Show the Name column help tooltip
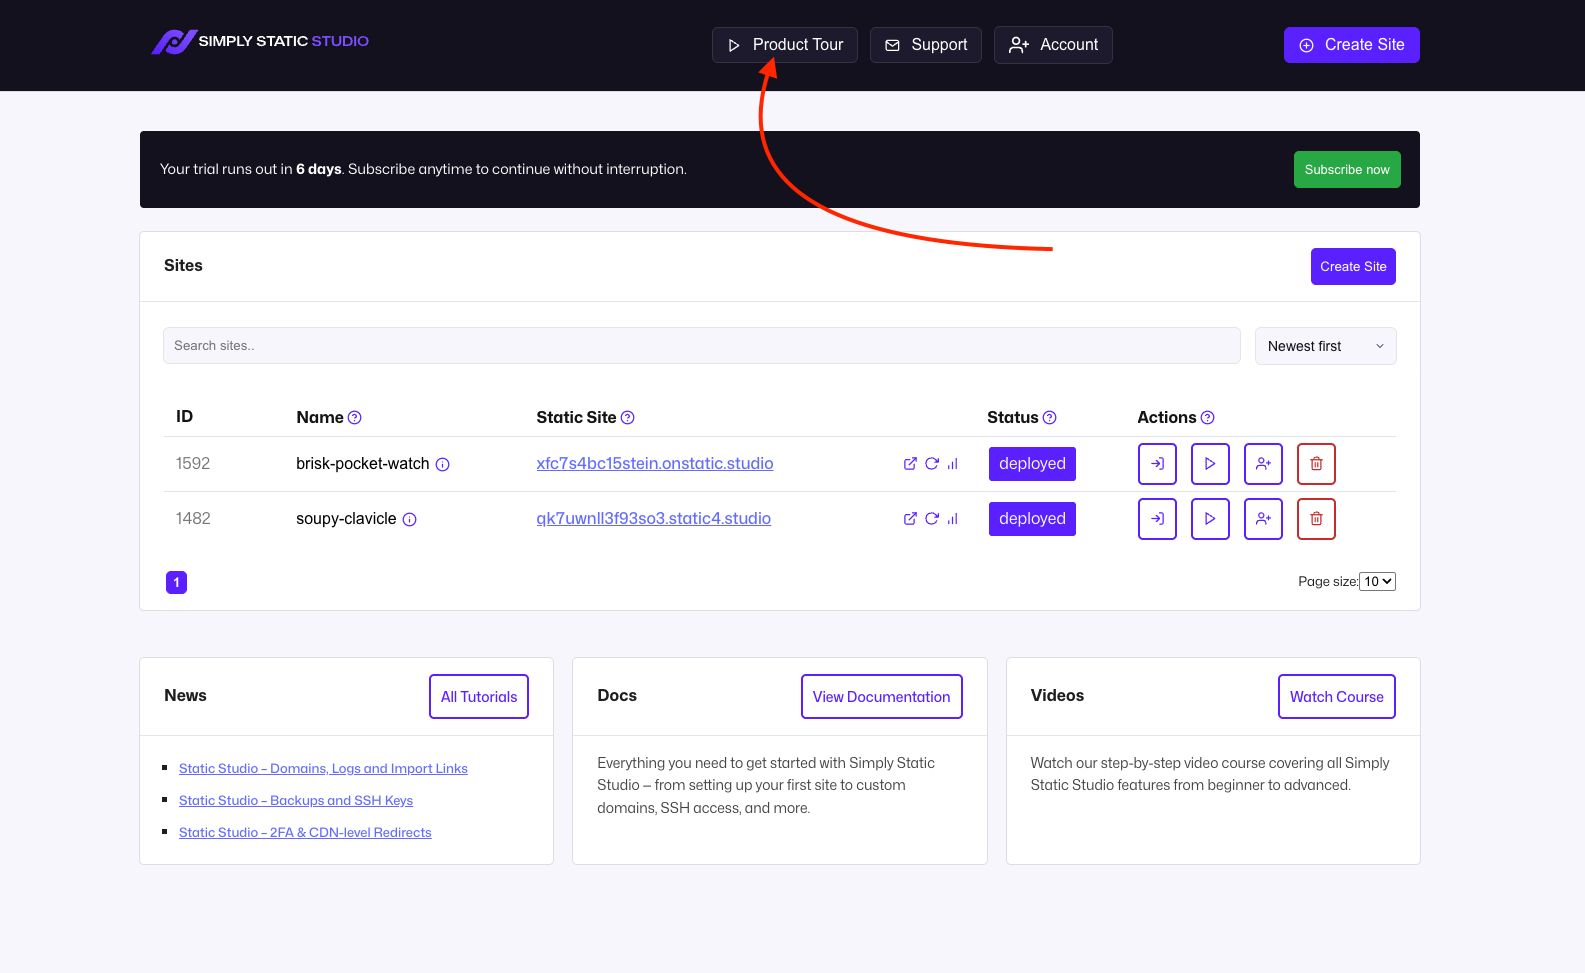Viewport: 1585px width, 973px height. [x=354, y=418]
